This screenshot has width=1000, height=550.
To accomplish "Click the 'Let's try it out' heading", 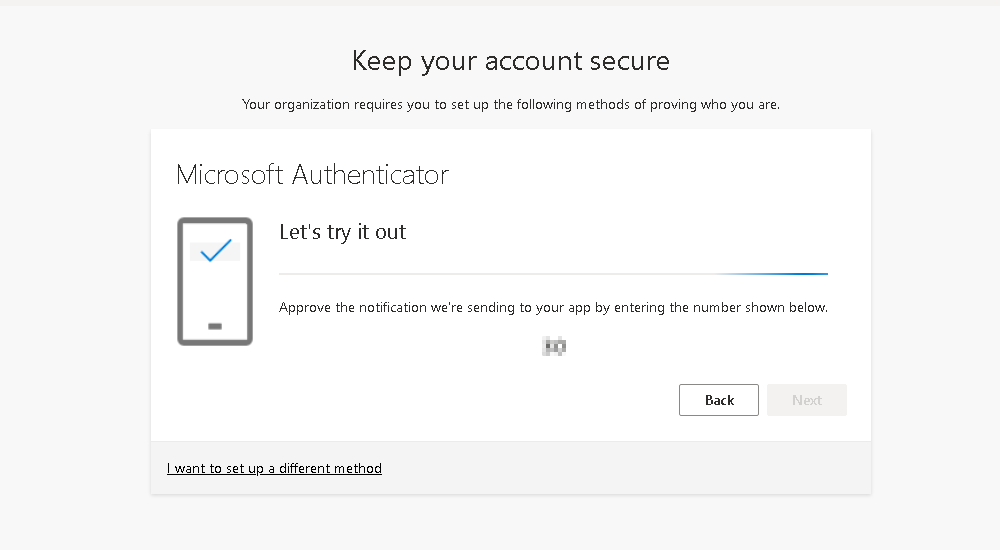I will click(x=342, y=232).
